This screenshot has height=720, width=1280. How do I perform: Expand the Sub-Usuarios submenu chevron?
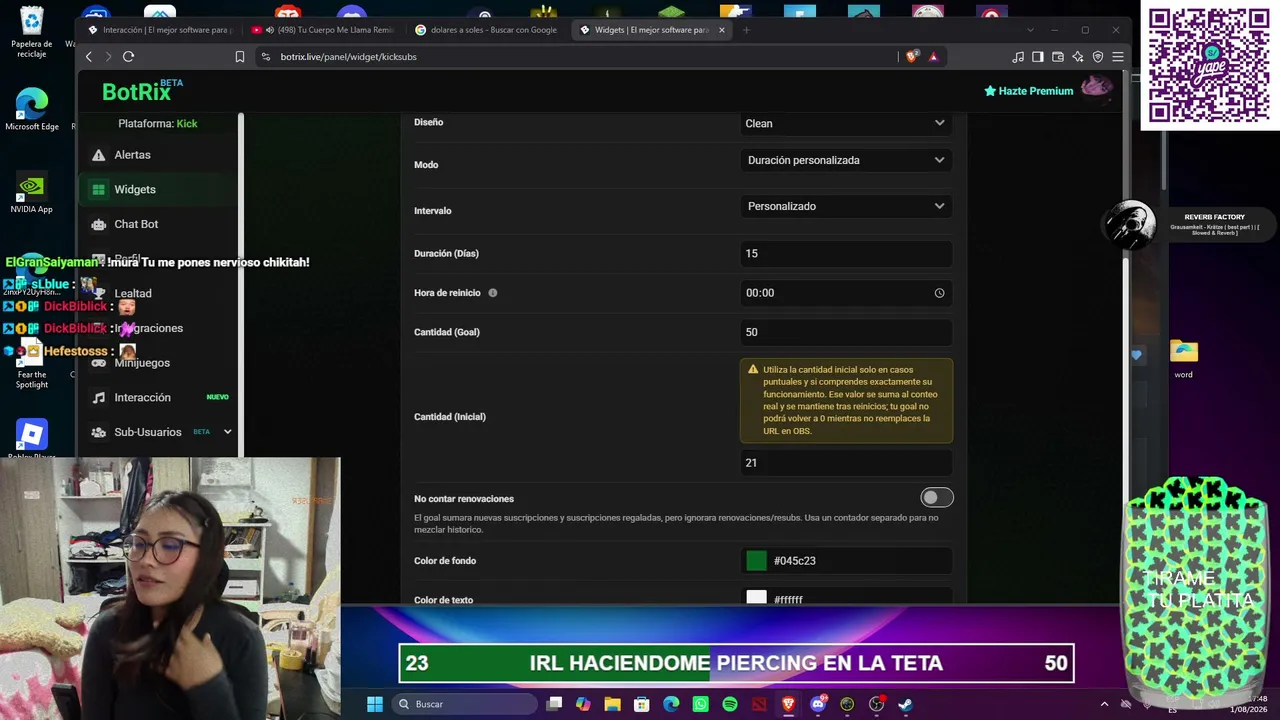(x=227, y=432)
